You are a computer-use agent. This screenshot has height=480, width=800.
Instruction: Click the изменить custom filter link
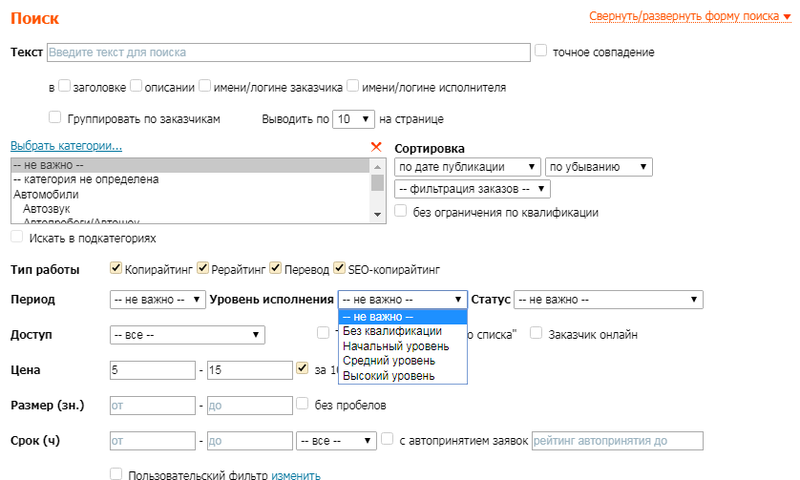(296, 475)
